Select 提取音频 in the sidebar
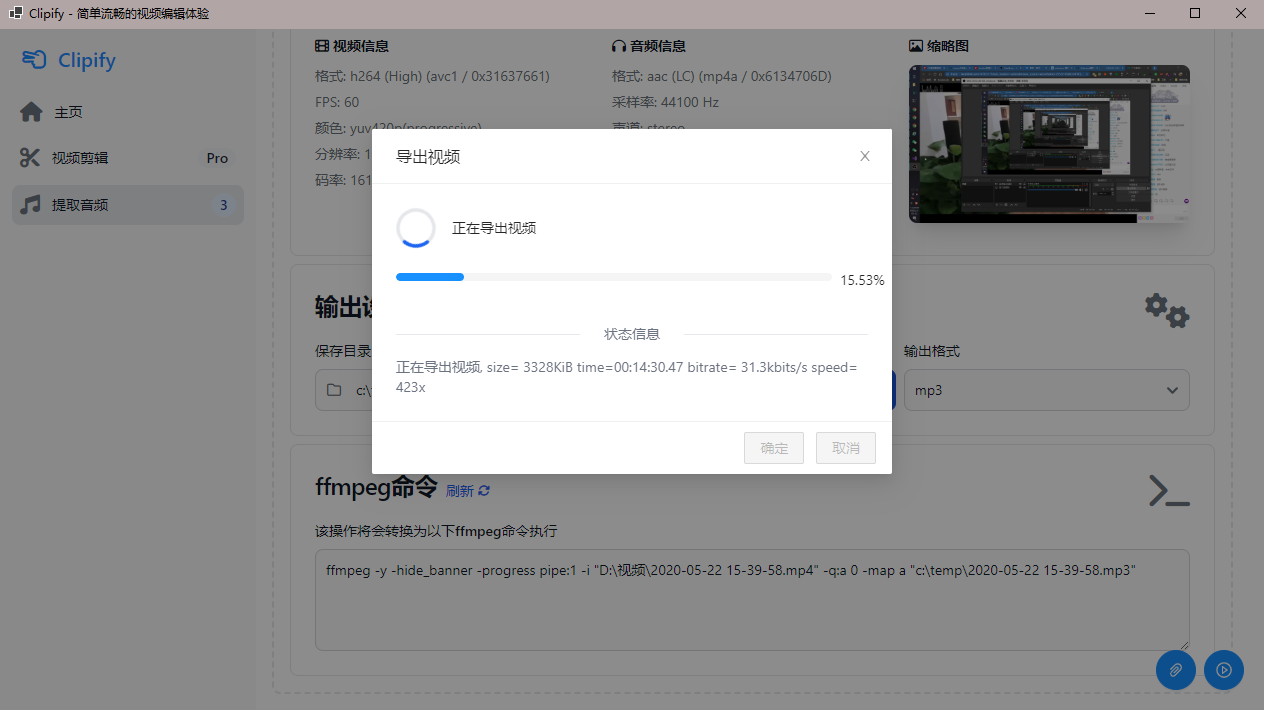Screen dimensions: 1264x710 click(x=80, y=205)
